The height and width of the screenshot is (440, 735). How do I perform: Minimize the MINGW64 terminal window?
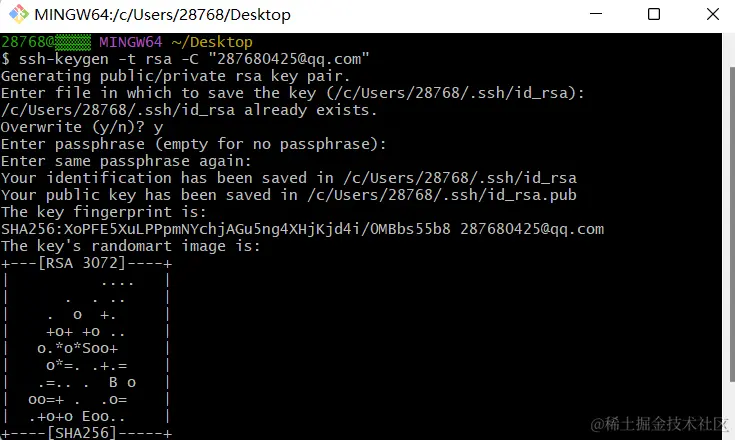596,15
